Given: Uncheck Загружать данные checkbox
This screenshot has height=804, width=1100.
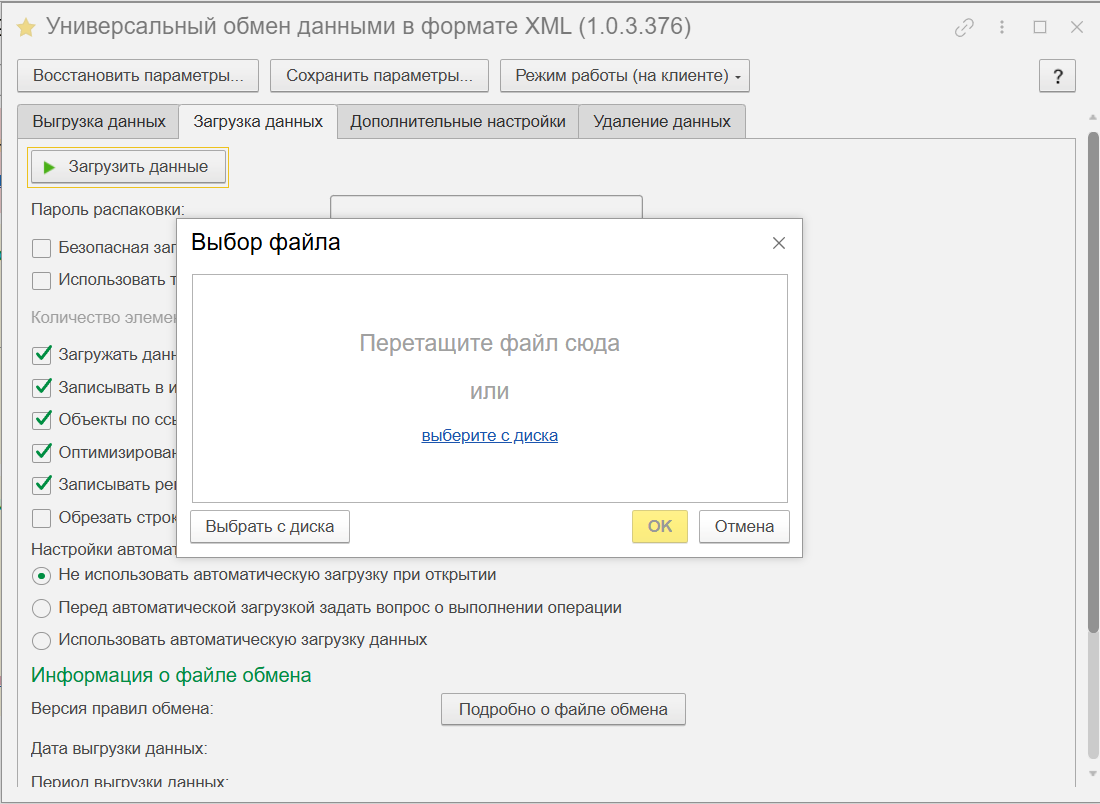Looking at the screenshot, I should point(41,355).
